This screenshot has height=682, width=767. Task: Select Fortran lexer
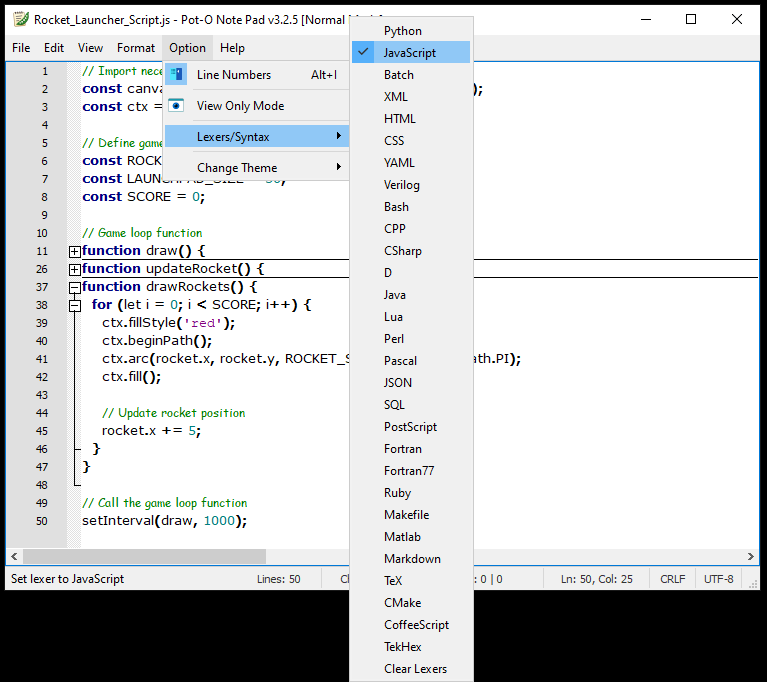click(x=411, y=449)
